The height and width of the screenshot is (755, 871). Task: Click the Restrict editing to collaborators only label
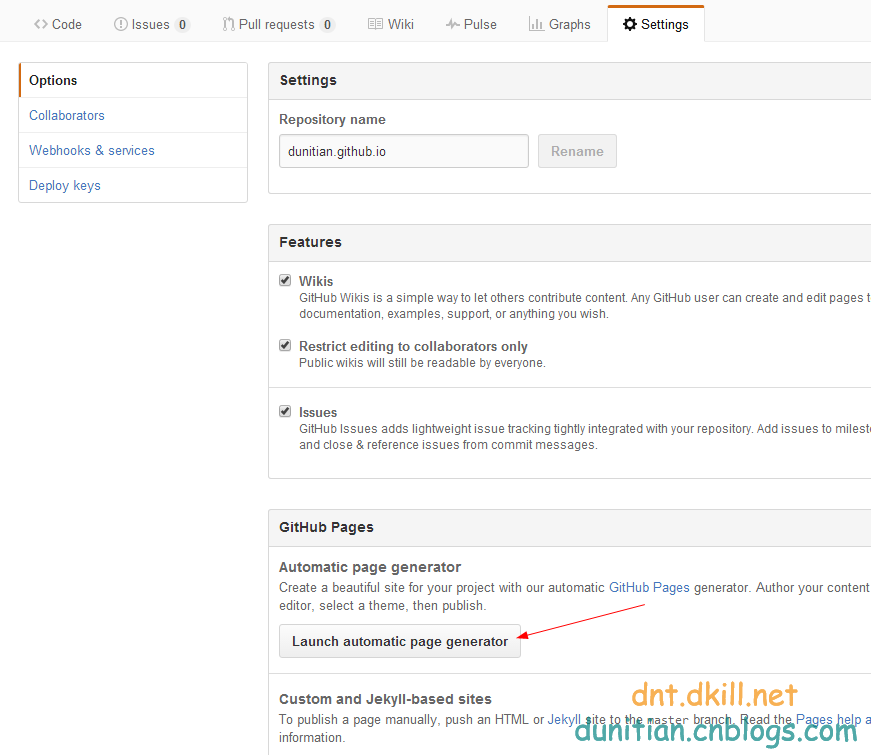pos(413,346)
